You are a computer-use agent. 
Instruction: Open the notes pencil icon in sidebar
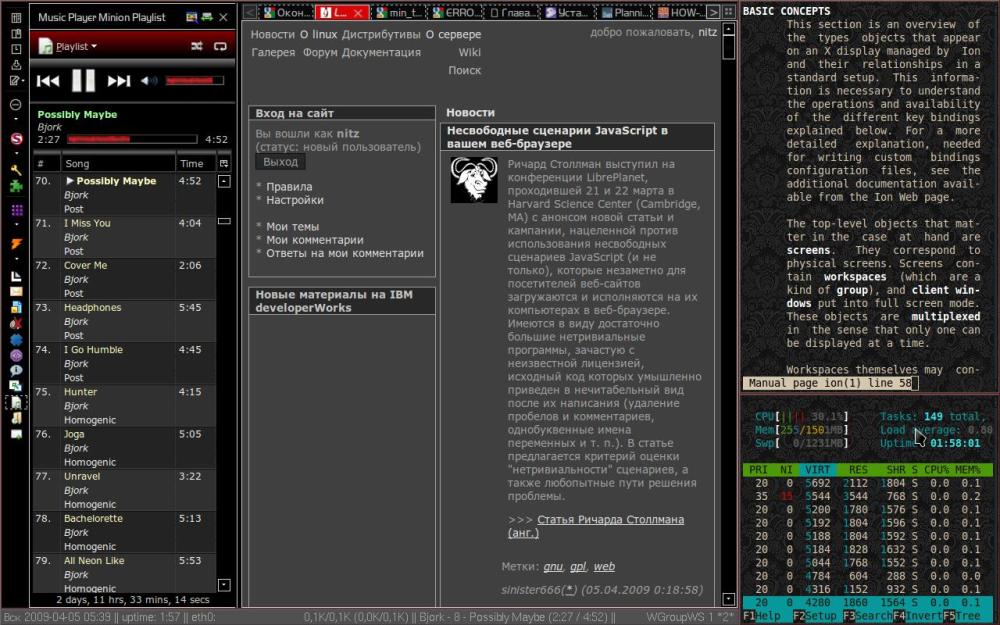tap(16, 80)
